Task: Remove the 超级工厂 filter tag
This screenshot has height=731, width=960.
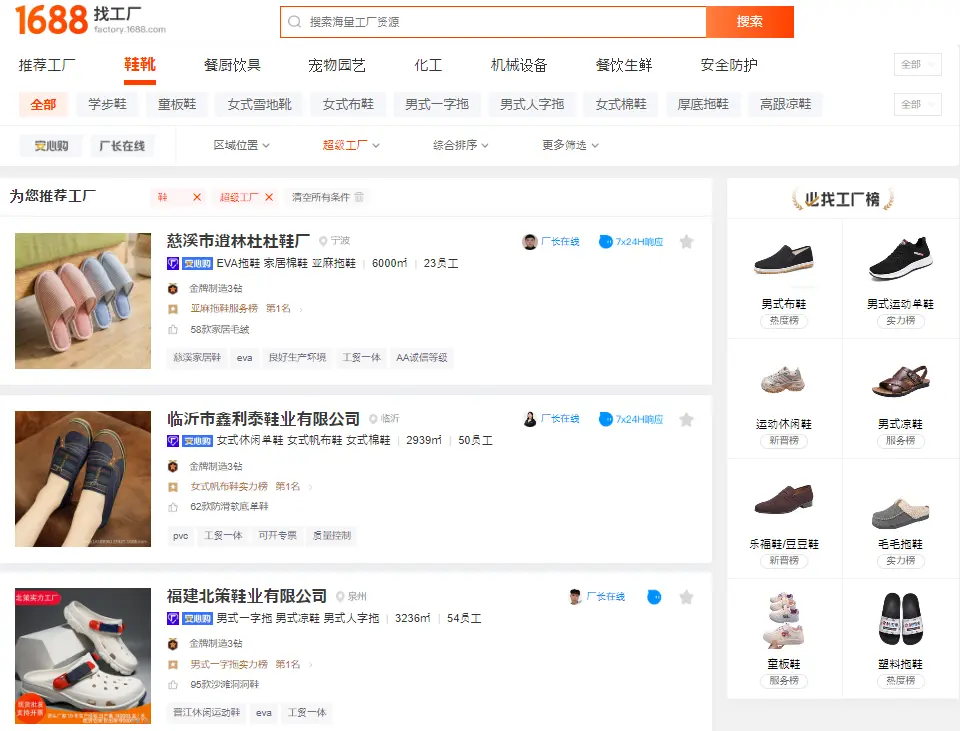Action: (269, 197)
